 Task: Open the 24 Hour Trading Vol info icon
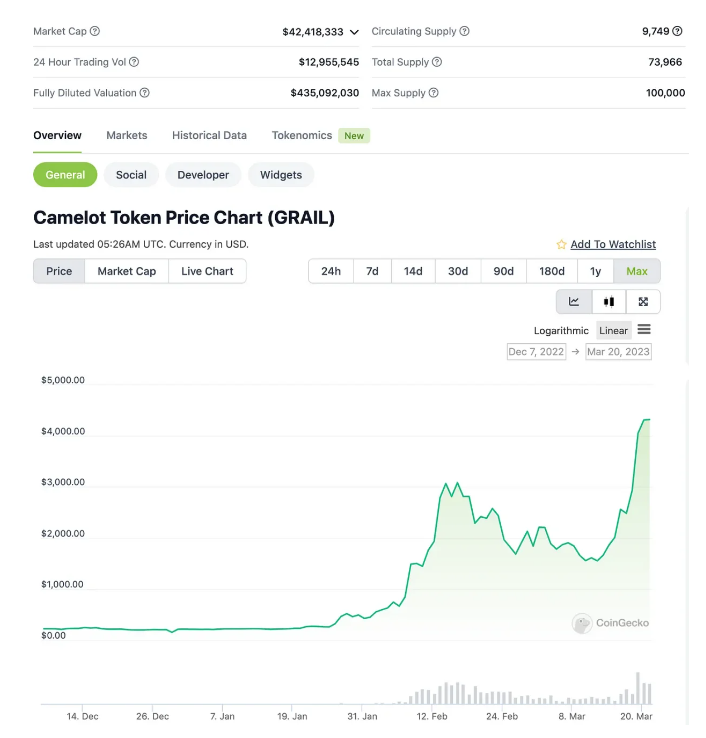[134, 62]
